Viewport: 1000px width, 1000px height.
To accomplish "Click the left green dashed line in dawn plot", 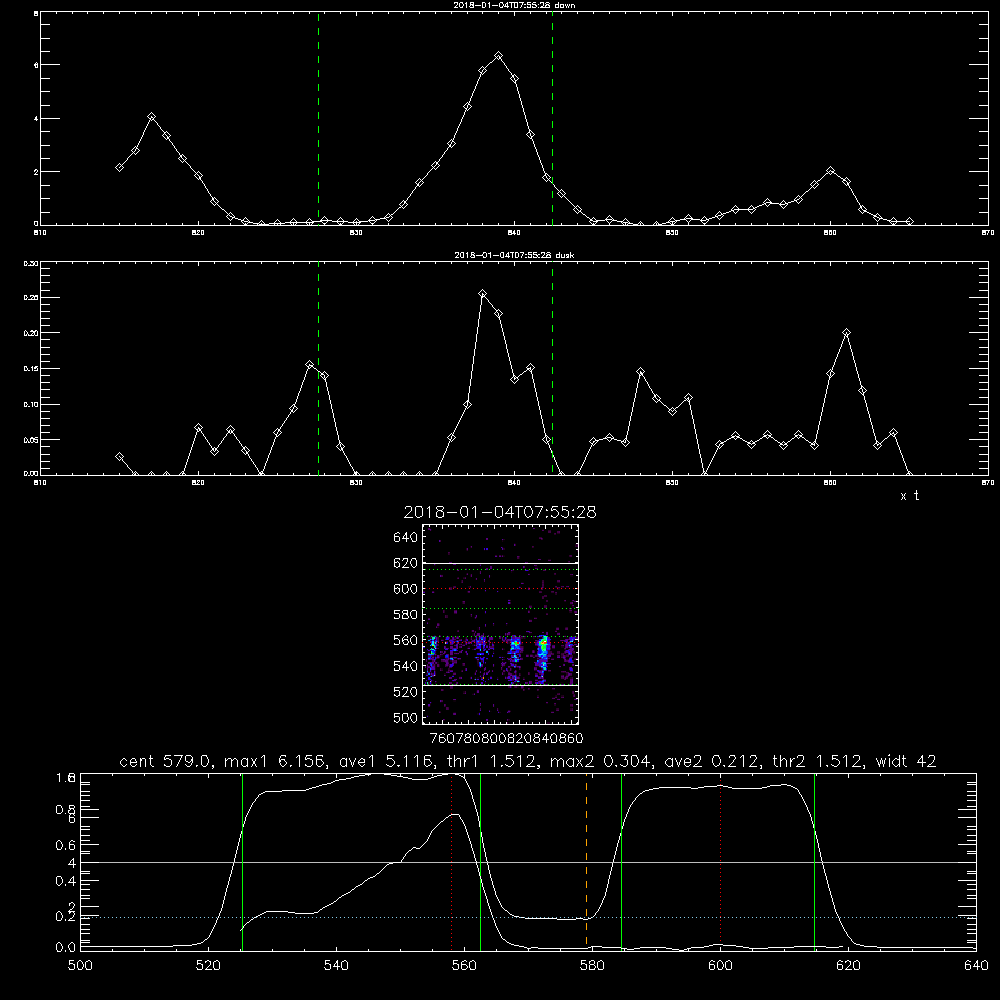I will click(x=318, y=118).
